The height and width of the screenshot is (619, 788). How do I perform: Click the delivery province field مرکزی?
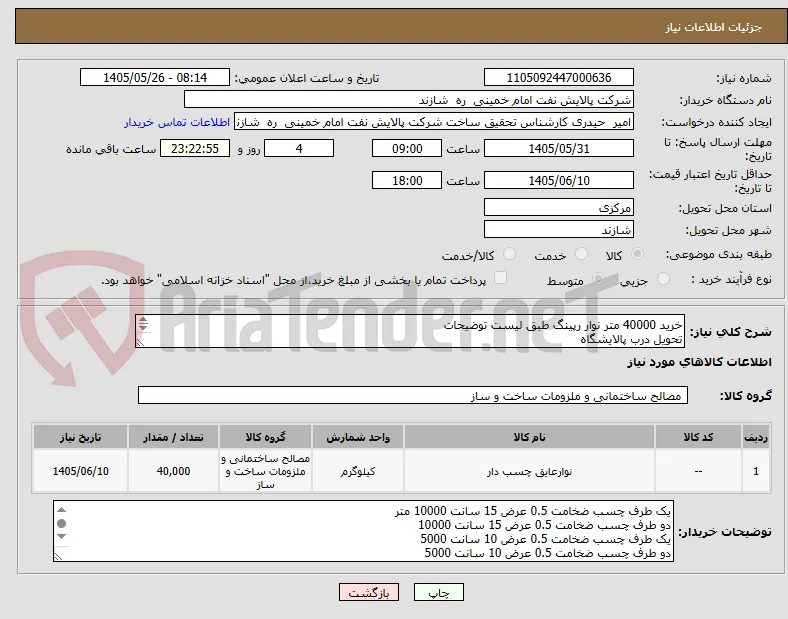[558, 208]
